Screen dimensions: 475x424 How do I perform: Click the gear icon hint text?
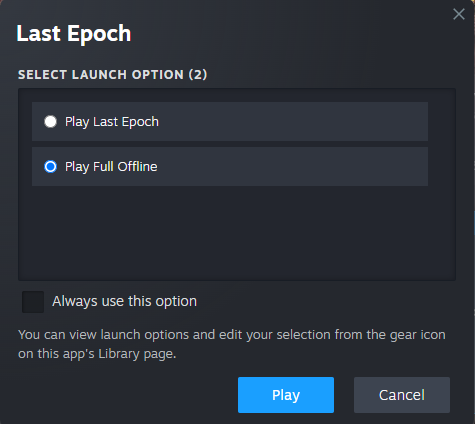232,344
